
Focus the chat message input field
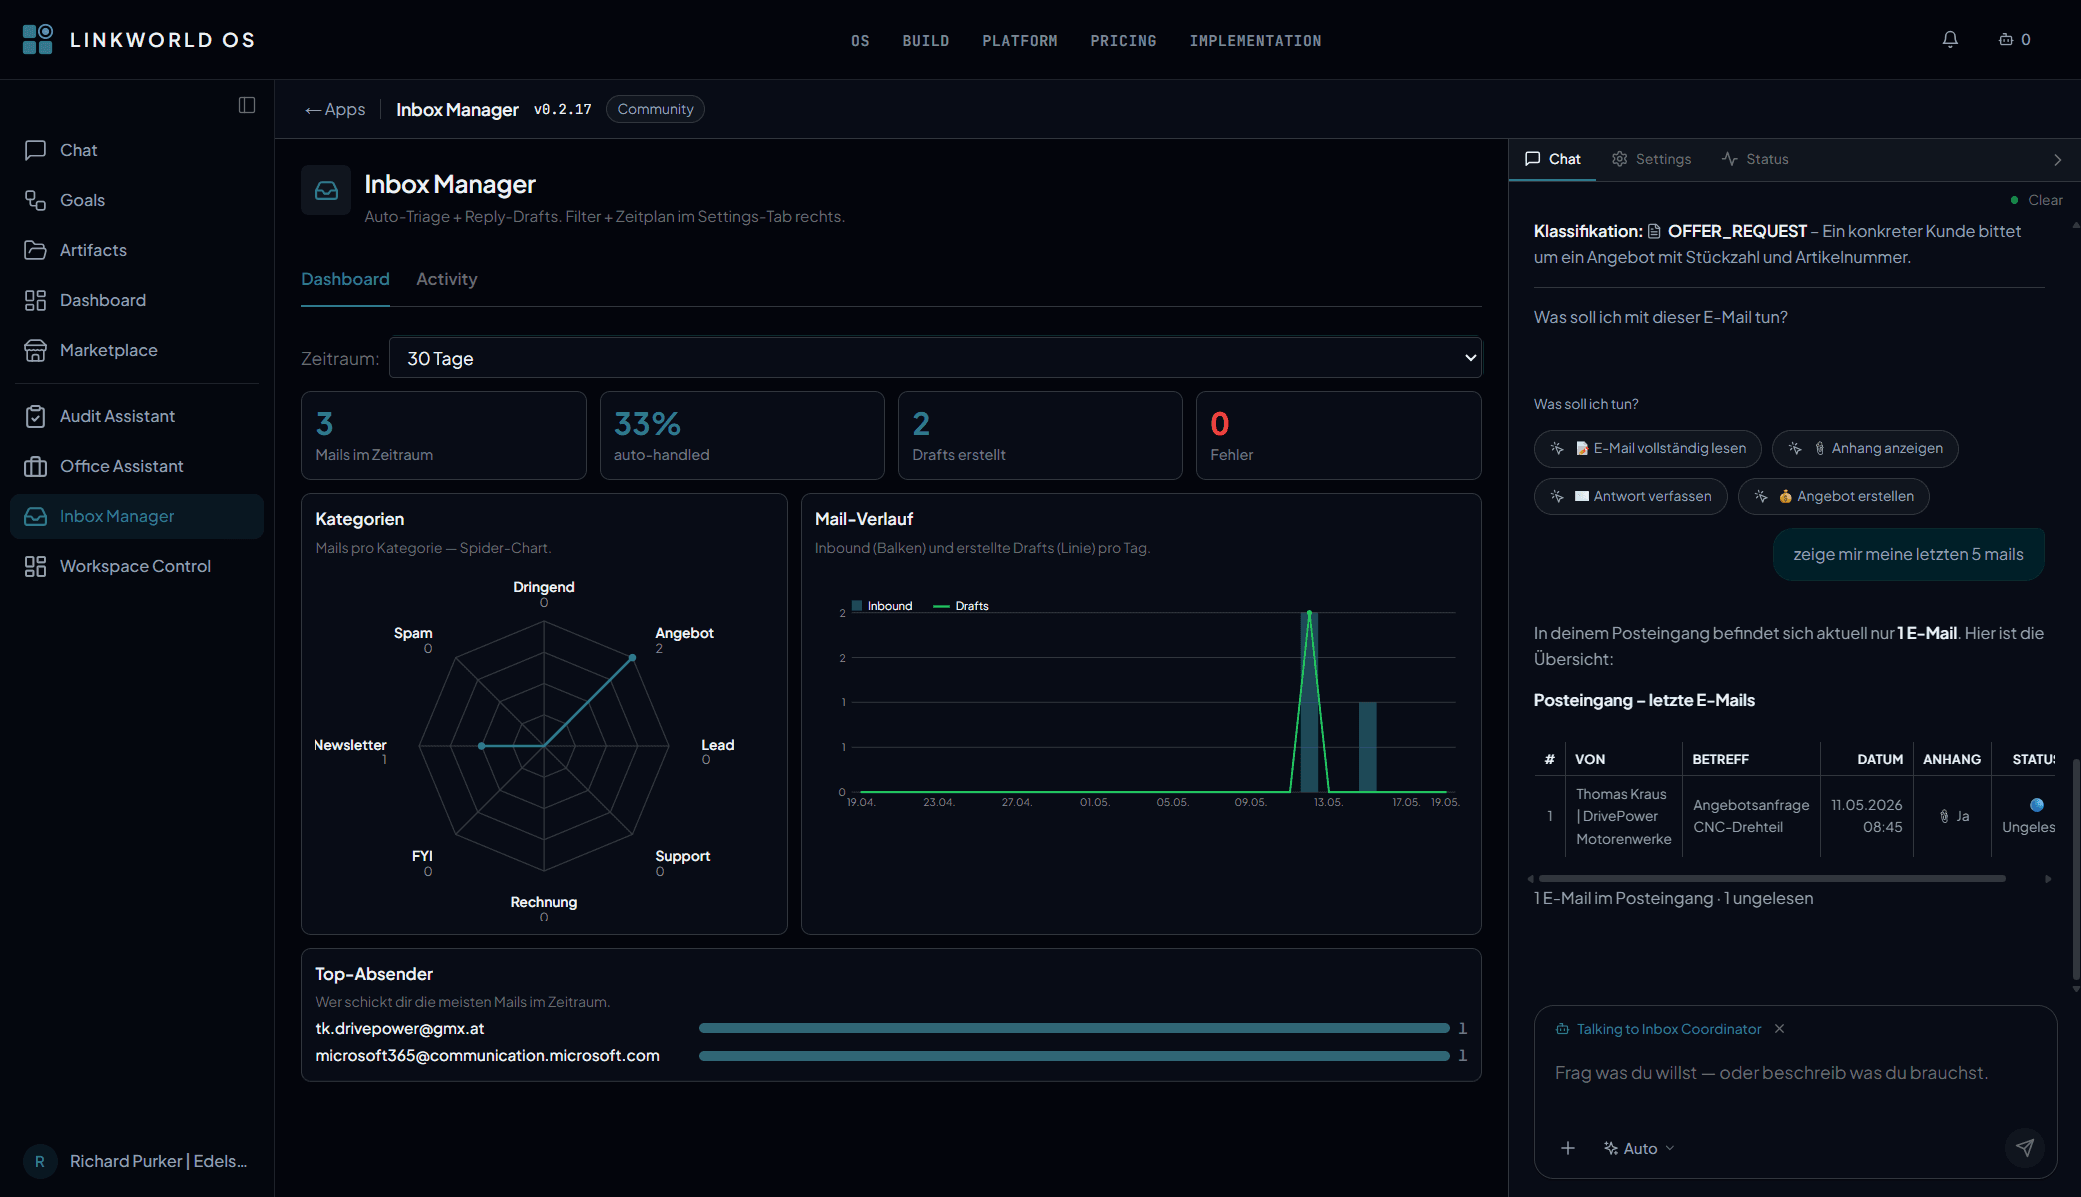point(1795,1073)
